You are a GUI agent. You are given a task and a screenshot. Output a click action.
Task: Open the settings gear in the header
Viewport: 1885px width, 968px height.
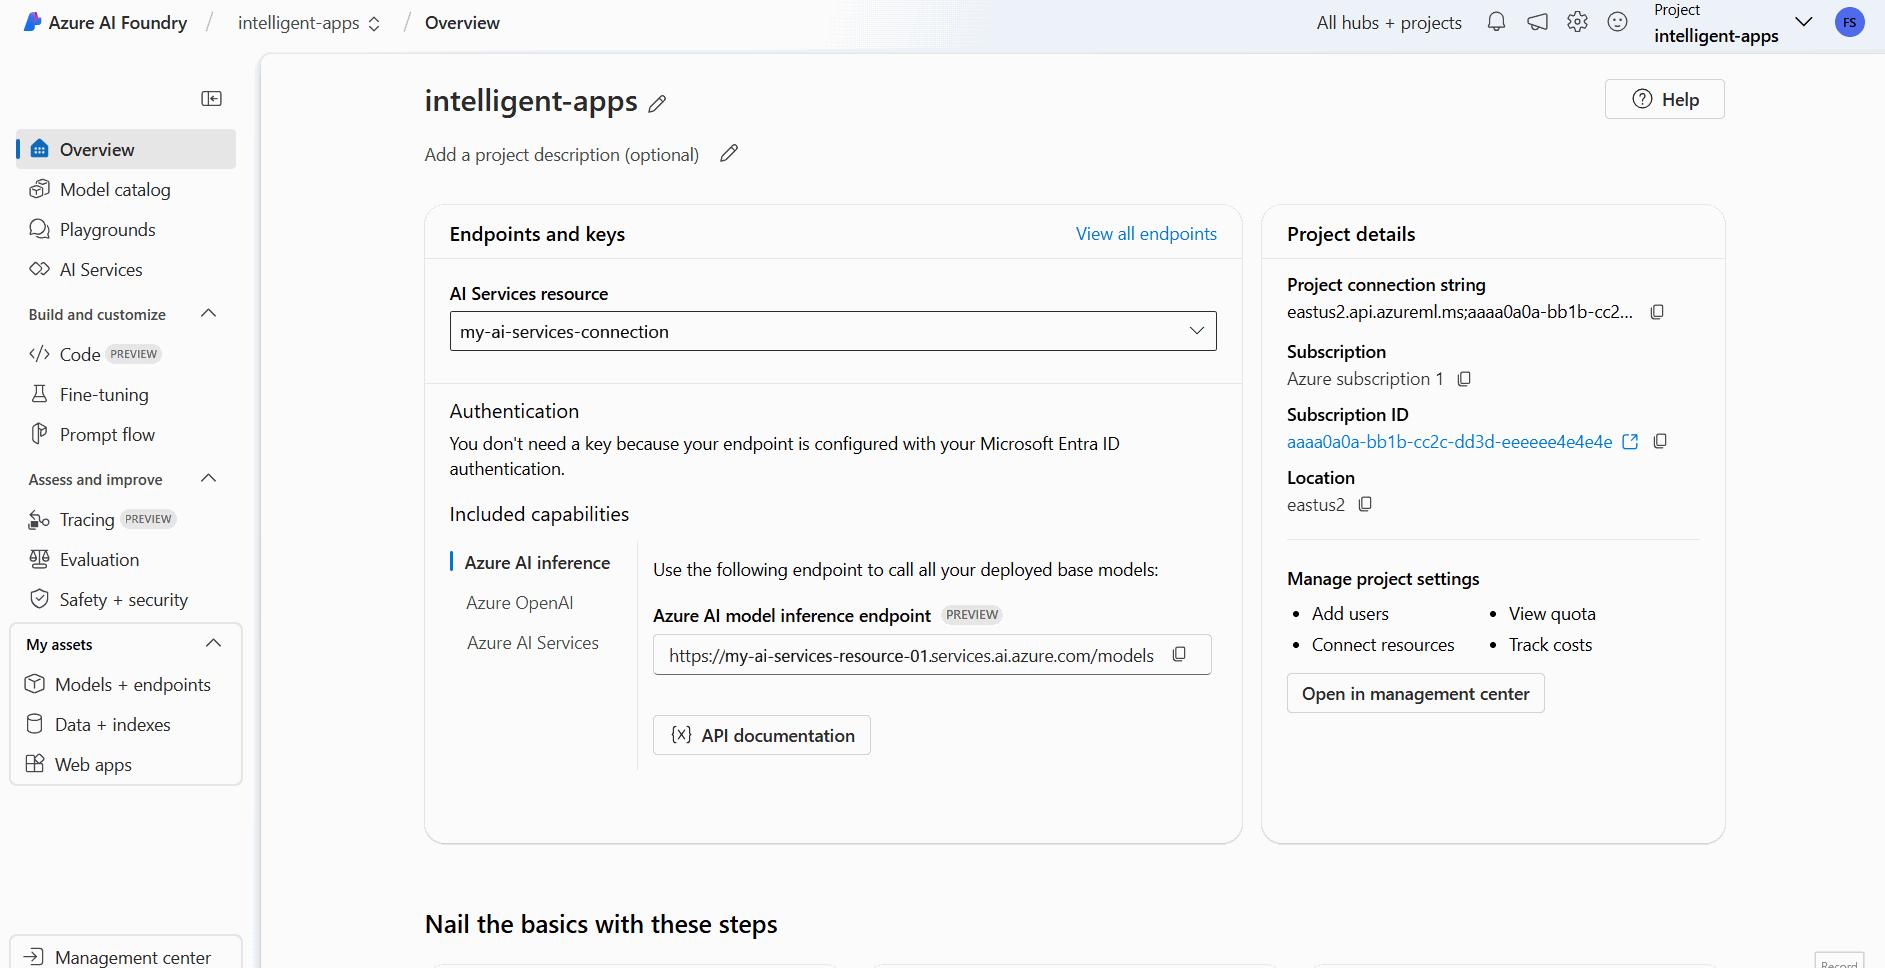pos(1577,22)
